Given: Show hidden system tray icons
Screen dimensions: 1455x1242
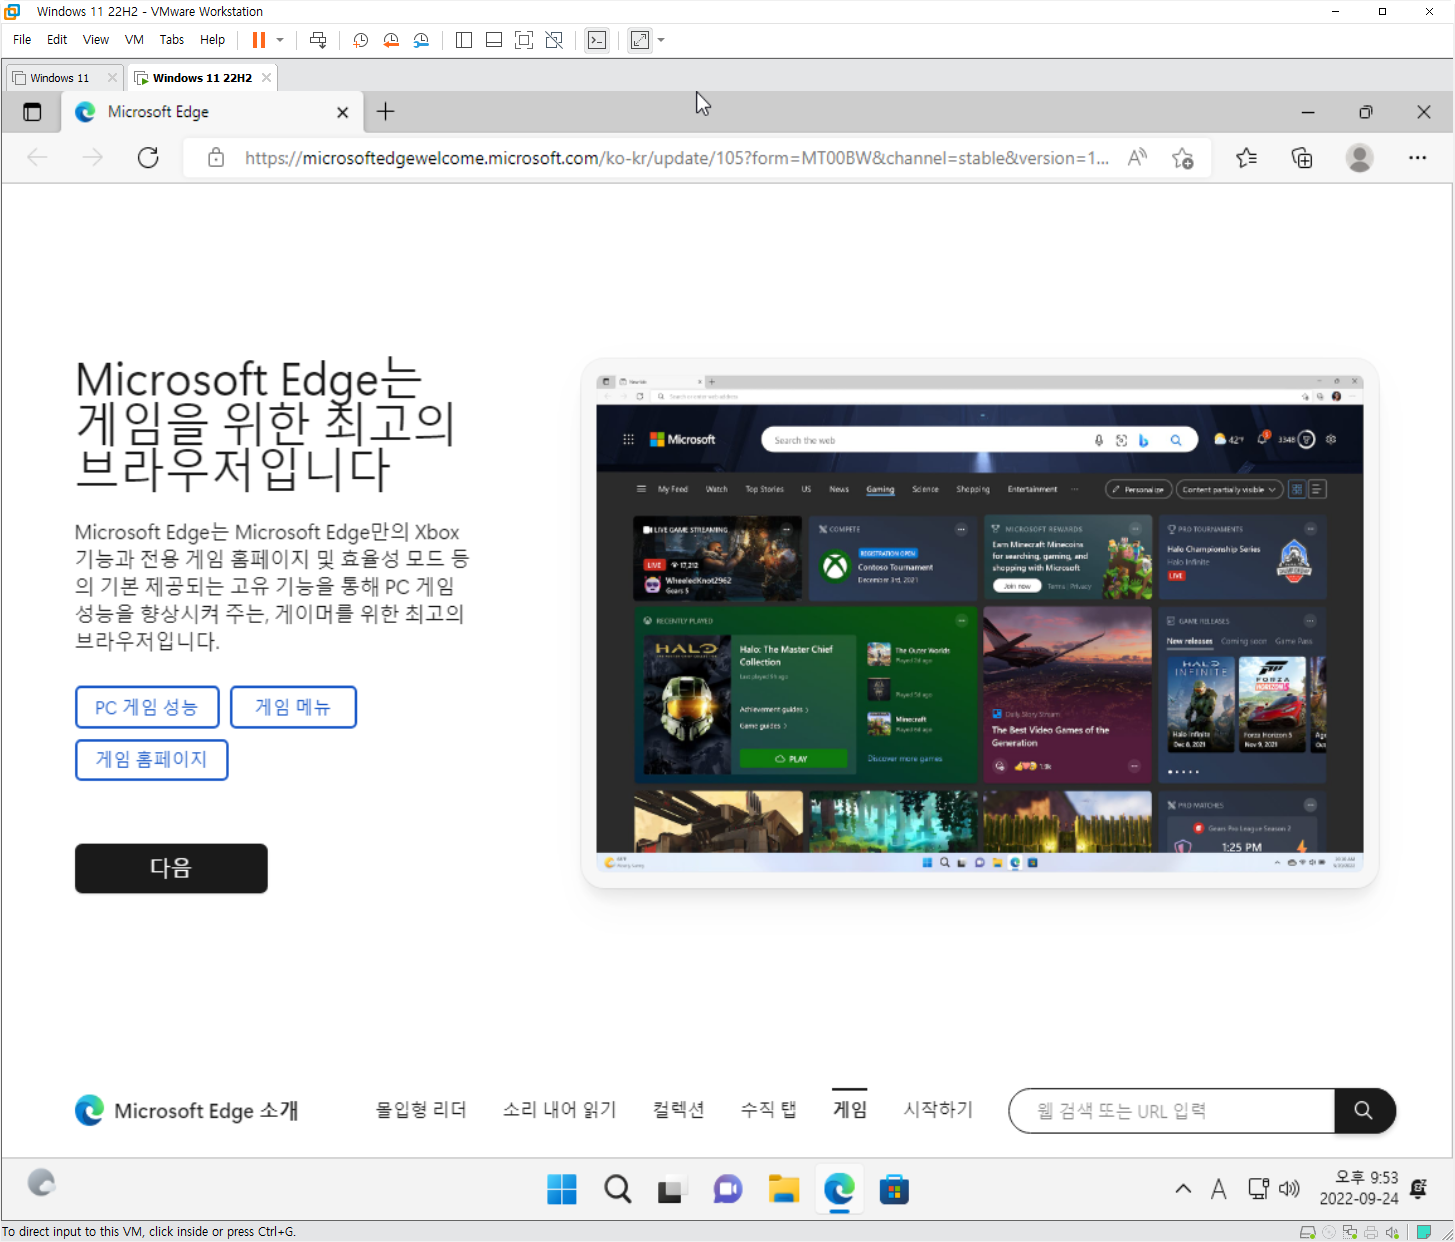Looking at the screenshot, I should [1183, 1189].
